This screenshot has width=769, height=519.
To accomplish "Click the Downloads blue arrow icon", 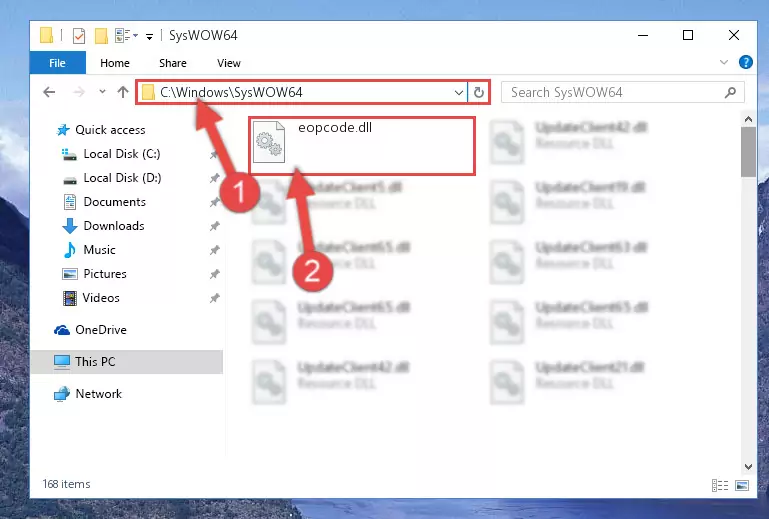I will click(x=70, y=226).
